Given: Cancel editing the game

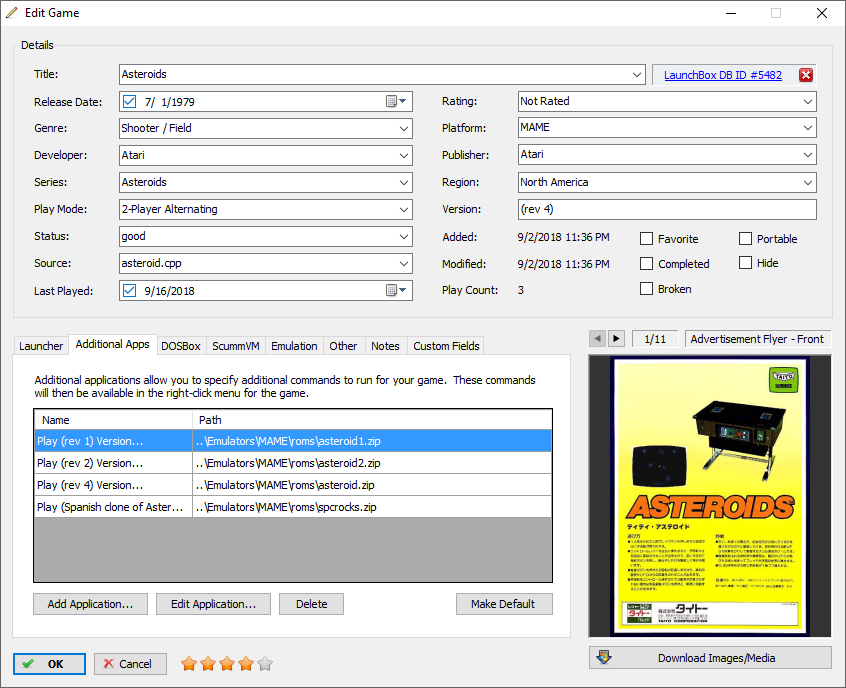Looking at the screenshot, I should [x=130, y=664].
